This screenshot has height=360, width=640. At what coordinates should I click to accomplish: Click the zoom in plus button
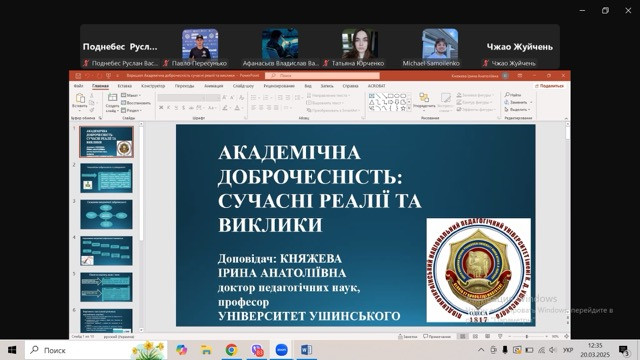tap(547, 337)
